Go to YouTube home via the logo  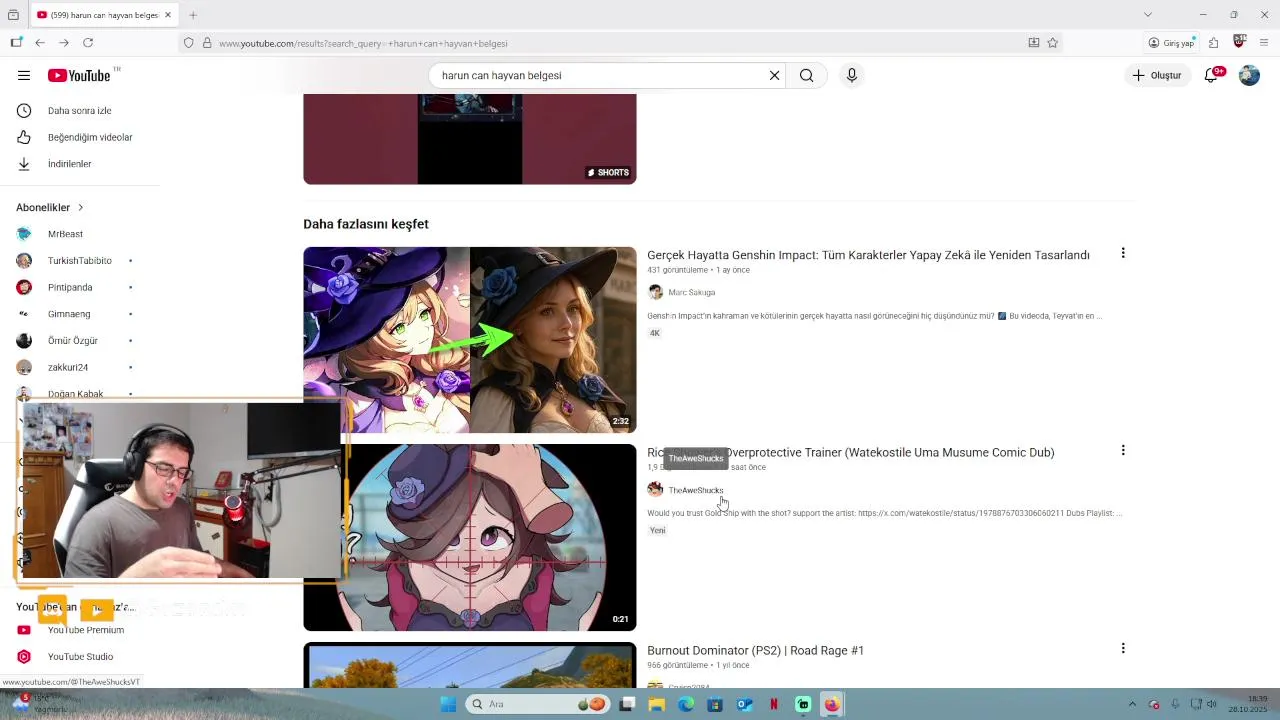(x=79, y=75)
